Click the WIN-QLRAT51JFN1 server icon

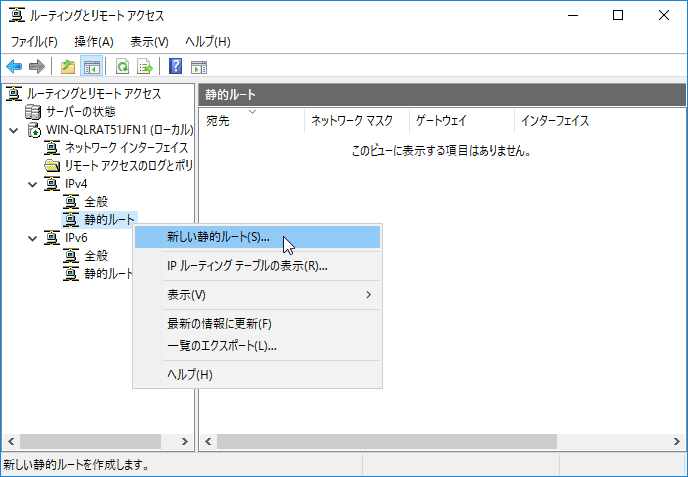(x=34, y=130)
